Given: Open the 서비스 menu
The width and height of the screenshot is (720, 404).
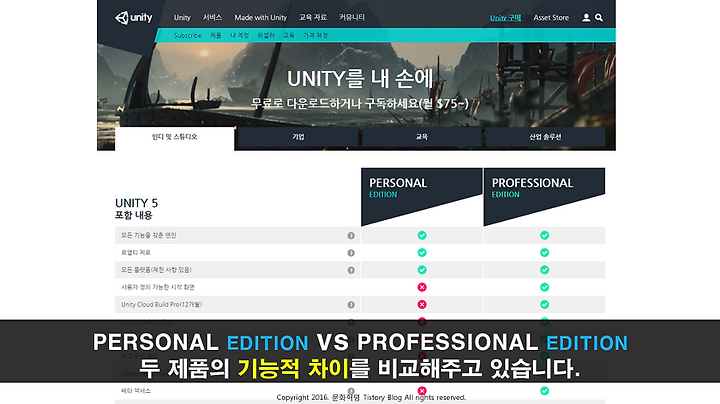Looking at the screenshot, I should 213,17.
